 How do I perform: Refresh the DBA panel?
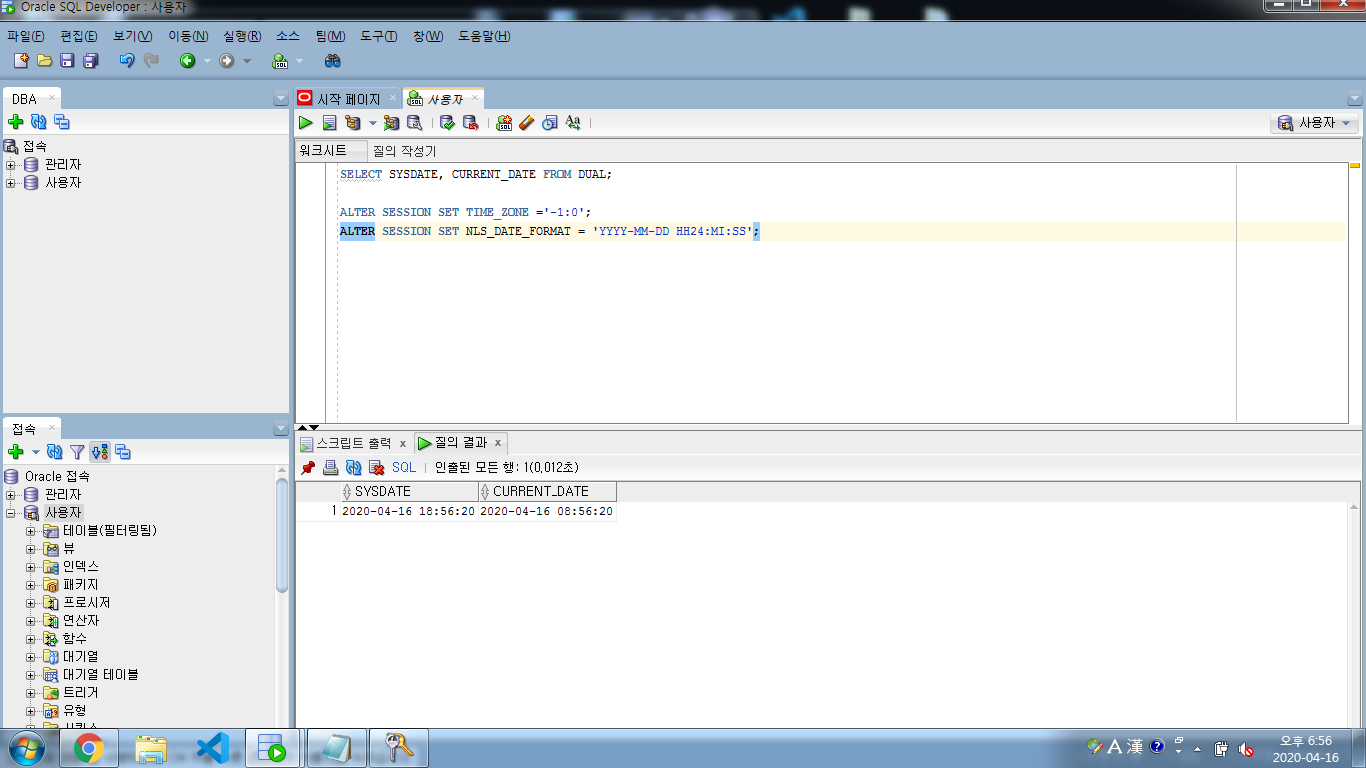coord(39,122)
